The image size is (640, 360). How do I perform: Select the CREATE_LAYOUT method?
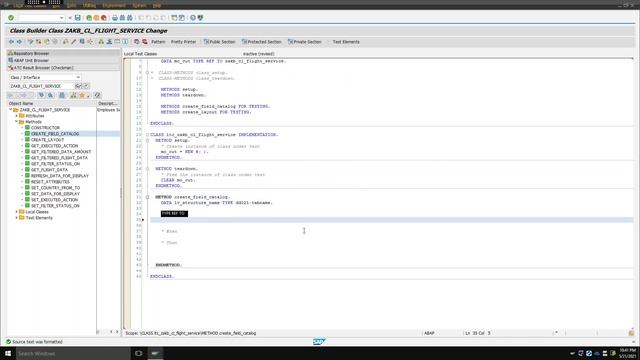47,140
